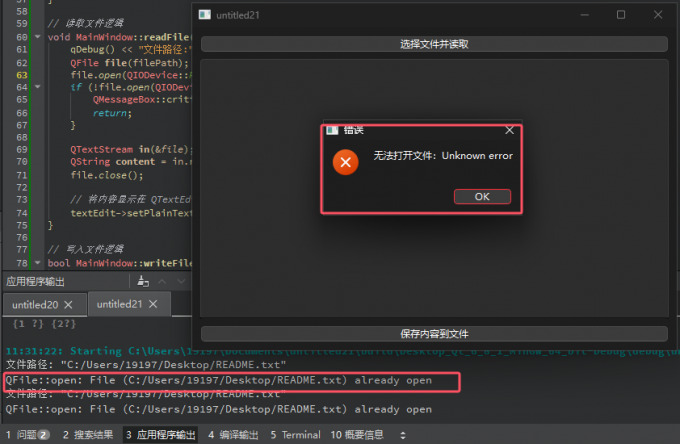
Task: Open the Terminal pane
Action: [x=294, y=435]
